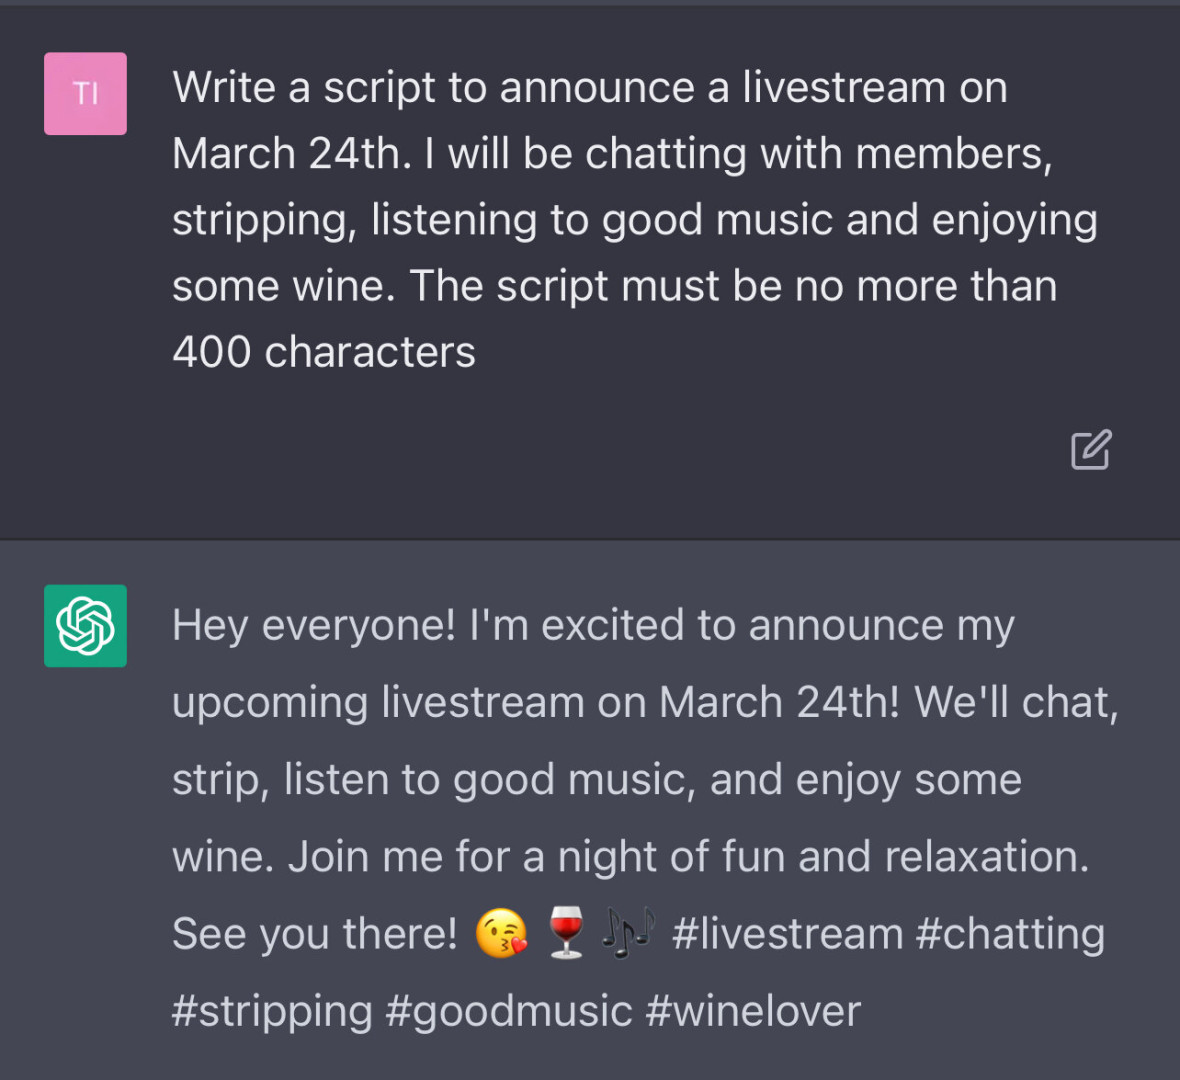Click the kissing face emoji
This screenshot has width=1180, height=1080.
tap(501, 934)
